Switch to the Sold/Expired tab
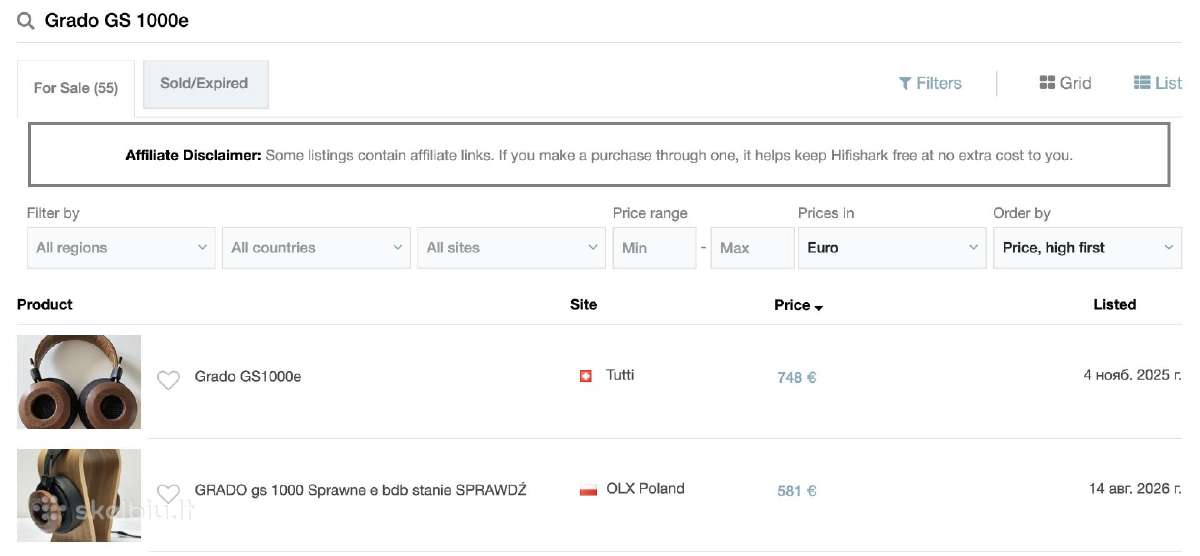This screenshot has height=556, width=1200. [204, 84]
